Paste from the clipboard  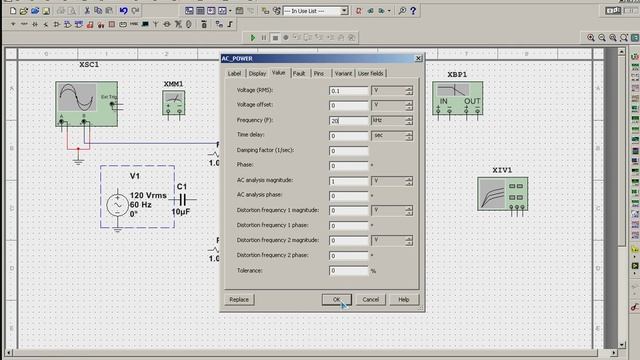[109, 11]
